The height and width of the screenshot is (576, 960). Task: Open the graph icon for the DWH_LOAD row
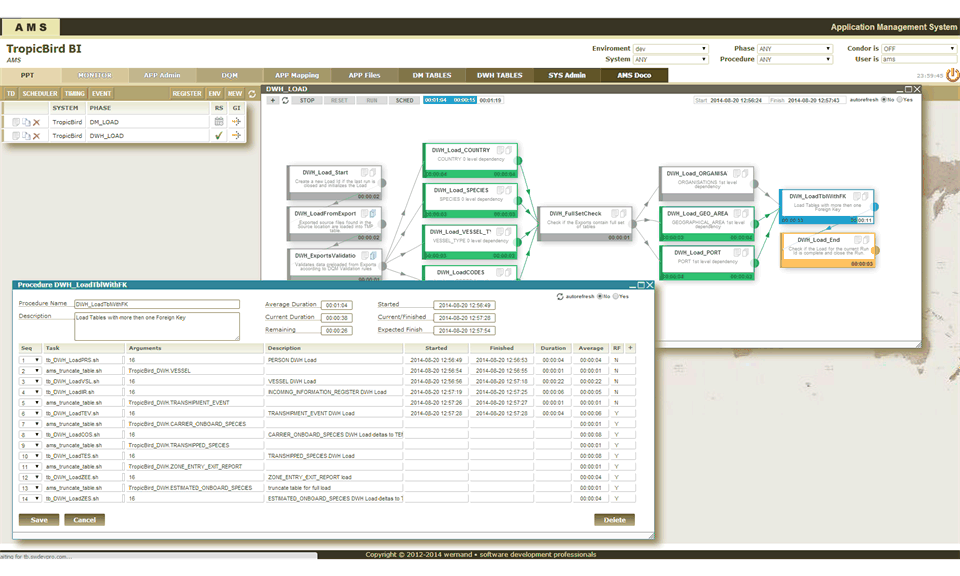tap(237, 135)
